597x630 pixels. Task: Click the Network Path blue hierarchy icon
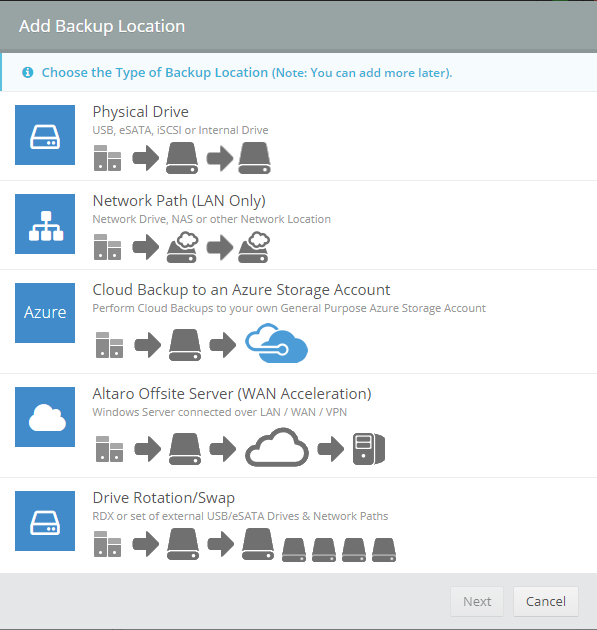pos(45,224)
